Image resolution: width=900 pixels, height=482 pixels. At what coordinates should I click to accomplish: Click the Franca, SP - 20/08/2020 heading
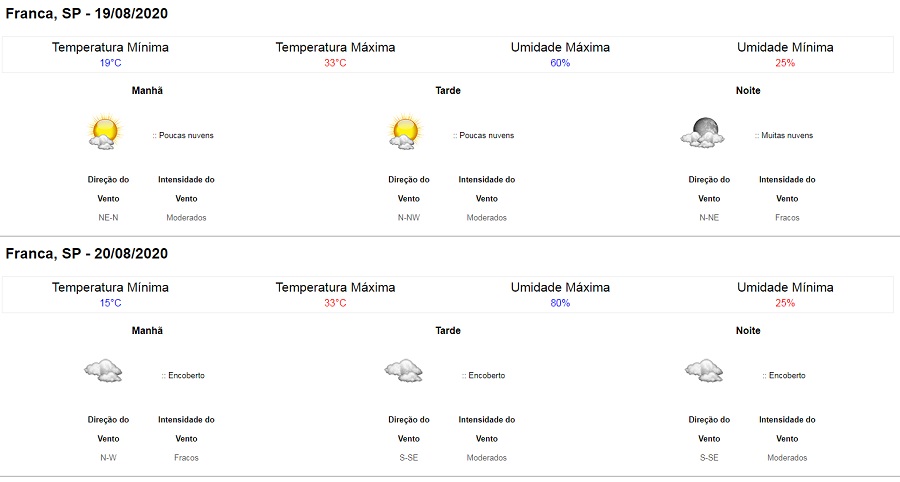click(x=87, y=254)
